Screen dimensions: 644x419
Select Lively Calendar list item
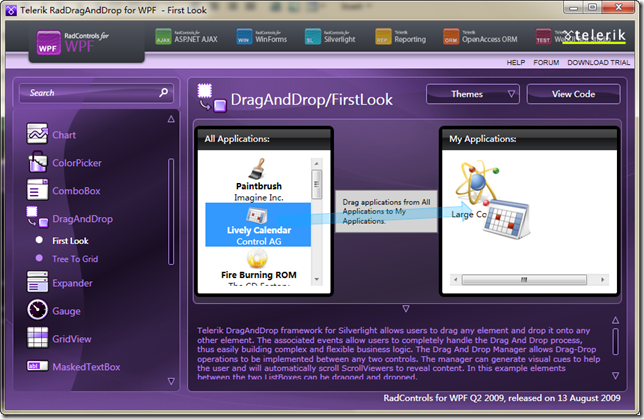point(258,224)
